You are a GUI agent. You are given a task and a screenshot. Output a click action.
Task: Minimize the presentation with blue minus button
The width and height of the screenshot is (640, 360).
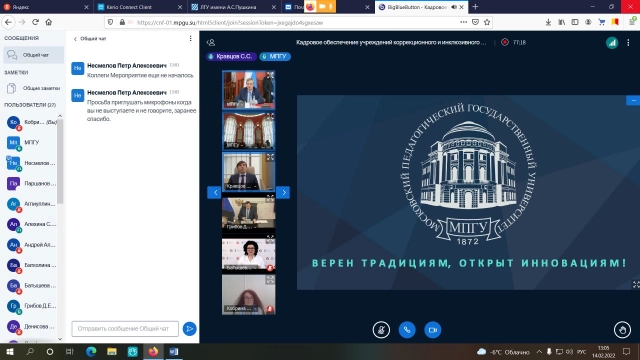pos(633,100)
